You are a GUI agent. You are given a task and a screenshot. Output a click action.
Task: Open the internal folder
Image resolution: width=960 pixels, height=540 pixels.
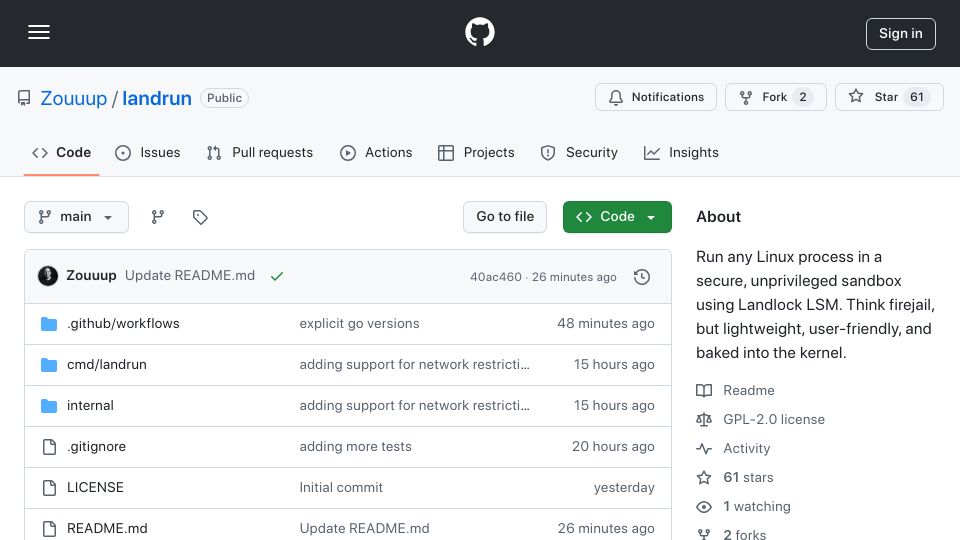90,405
